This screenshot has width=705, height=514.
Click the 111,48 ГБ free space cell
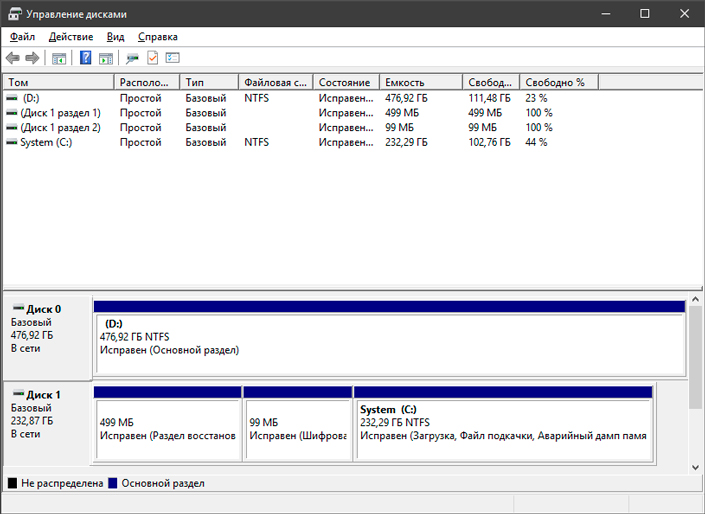pyautogui.click(x=490, y=98)
